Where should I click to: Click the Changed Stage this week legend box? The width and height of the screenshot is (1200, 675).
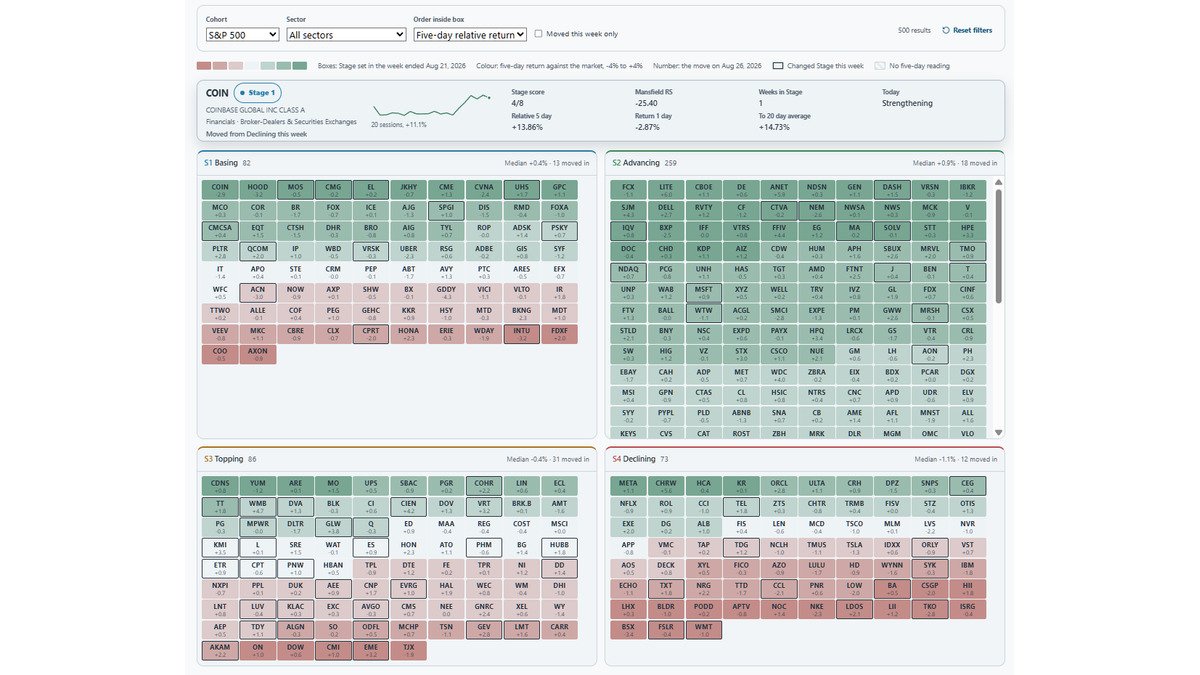(778, 65)
